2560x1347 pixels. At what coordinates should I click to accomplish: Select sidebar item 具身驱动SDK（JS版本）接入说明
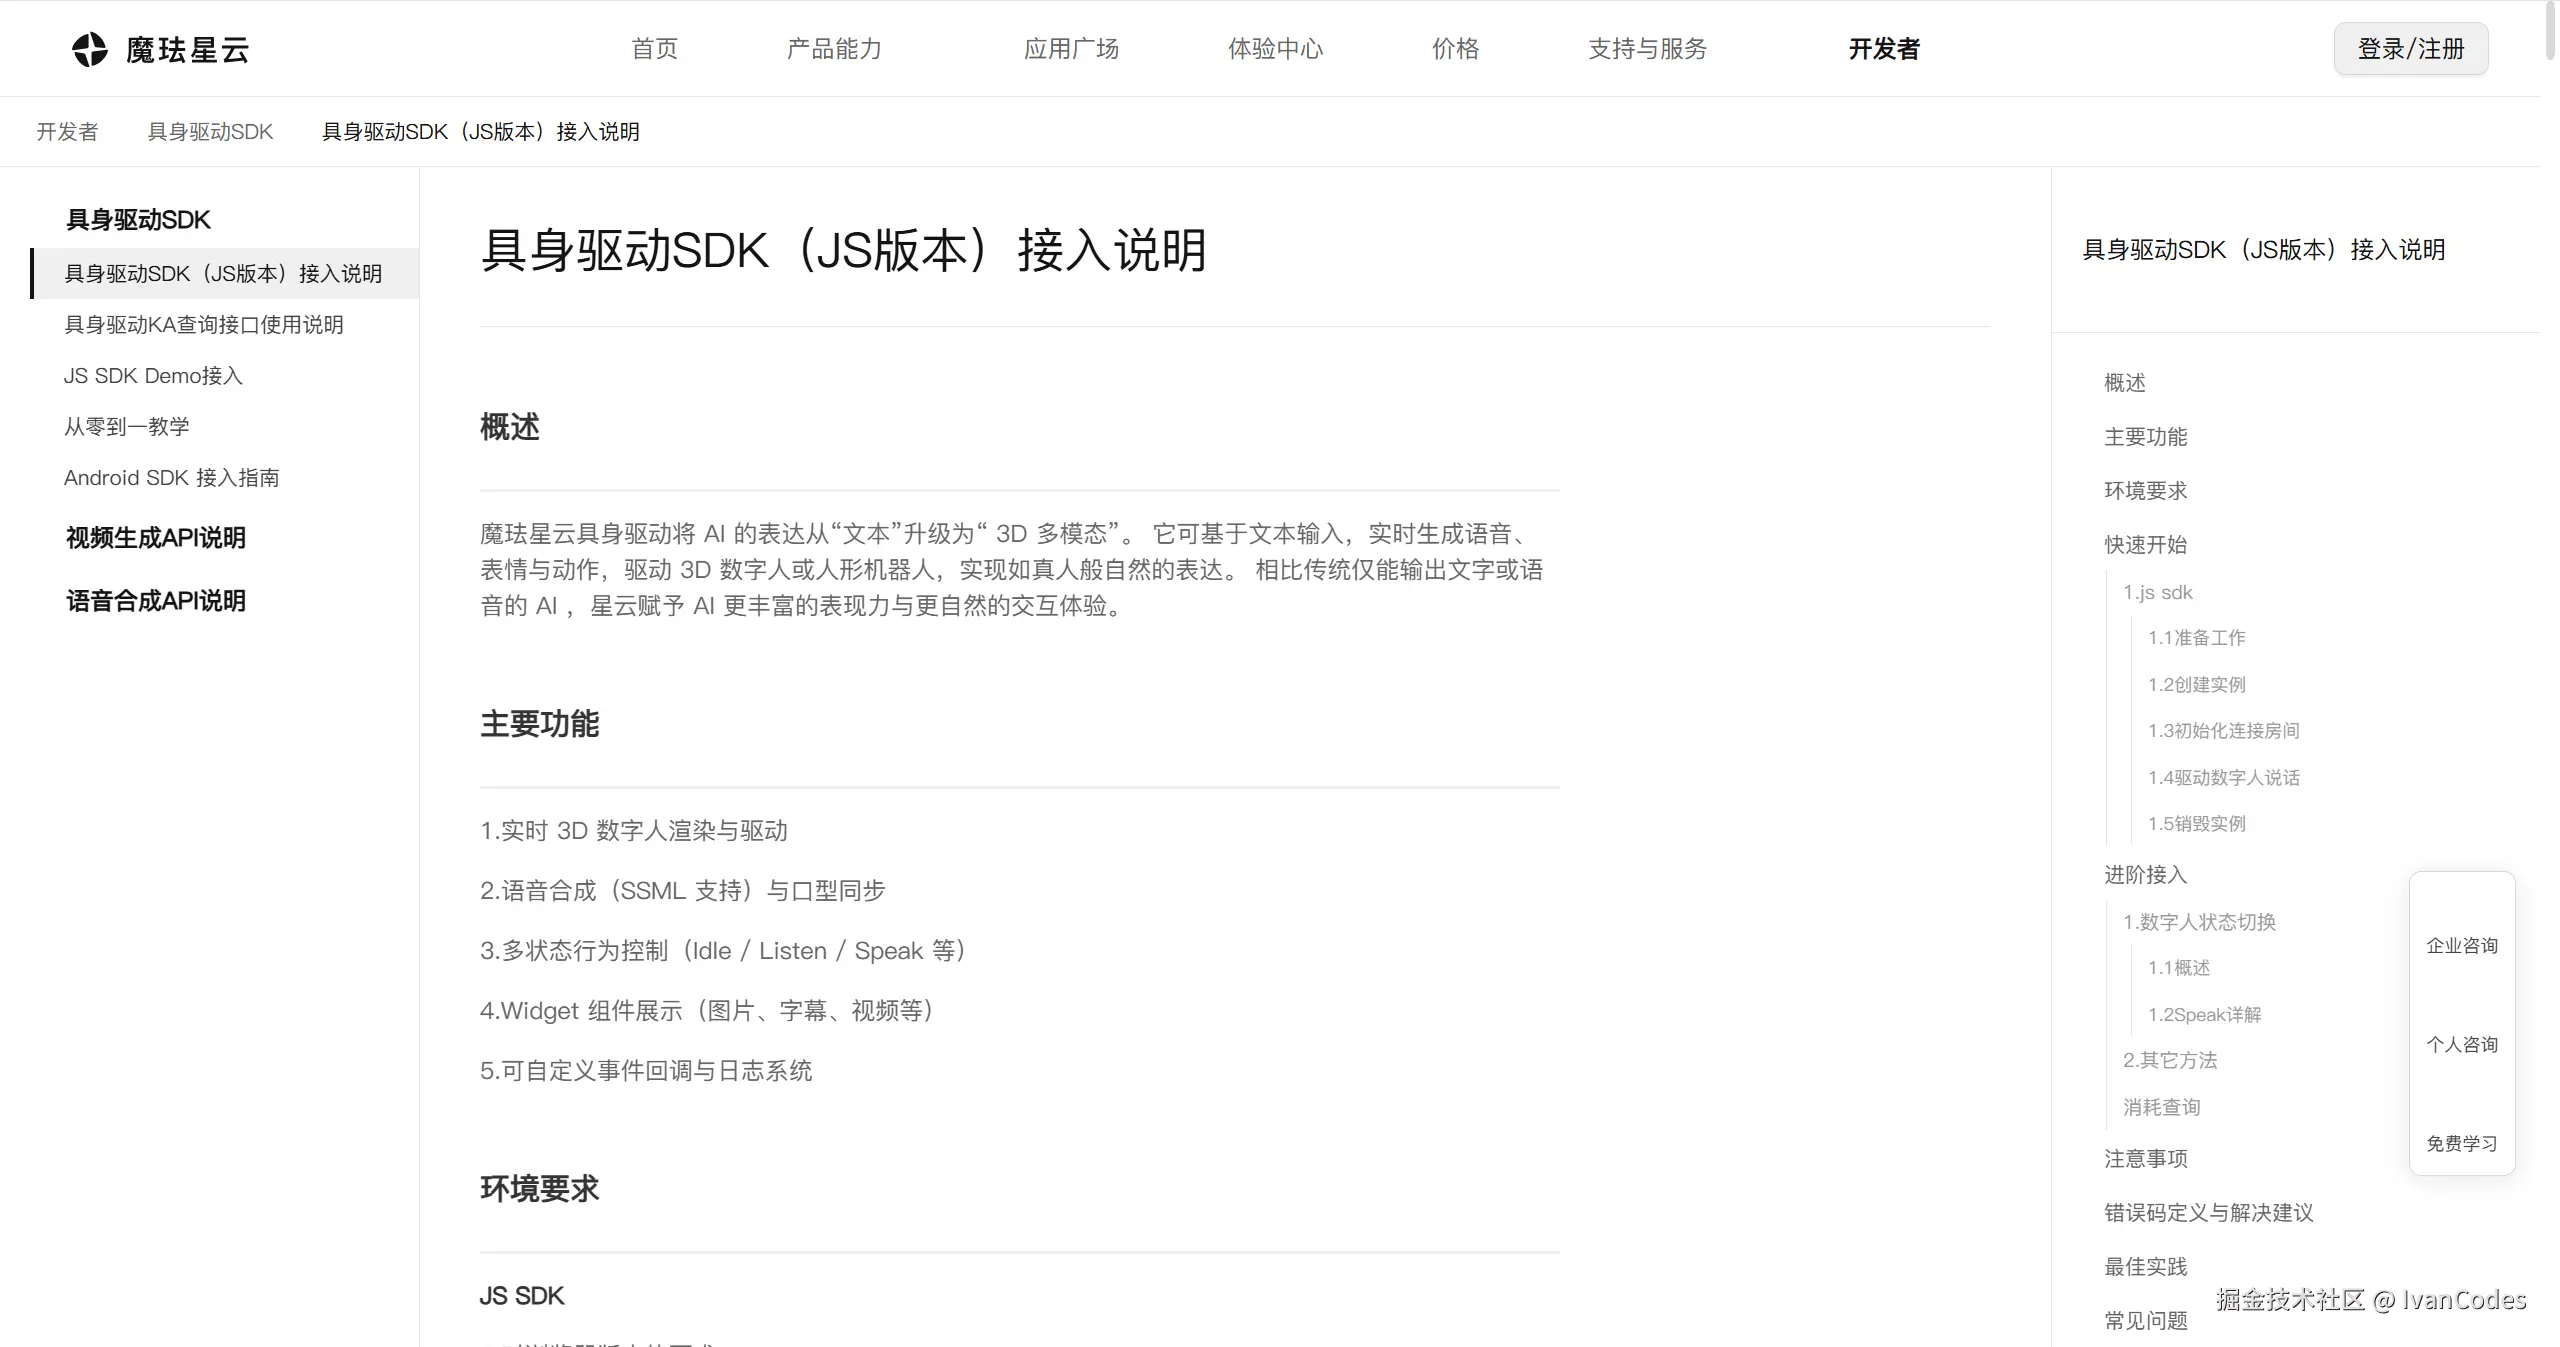click(x=224, y=274)
